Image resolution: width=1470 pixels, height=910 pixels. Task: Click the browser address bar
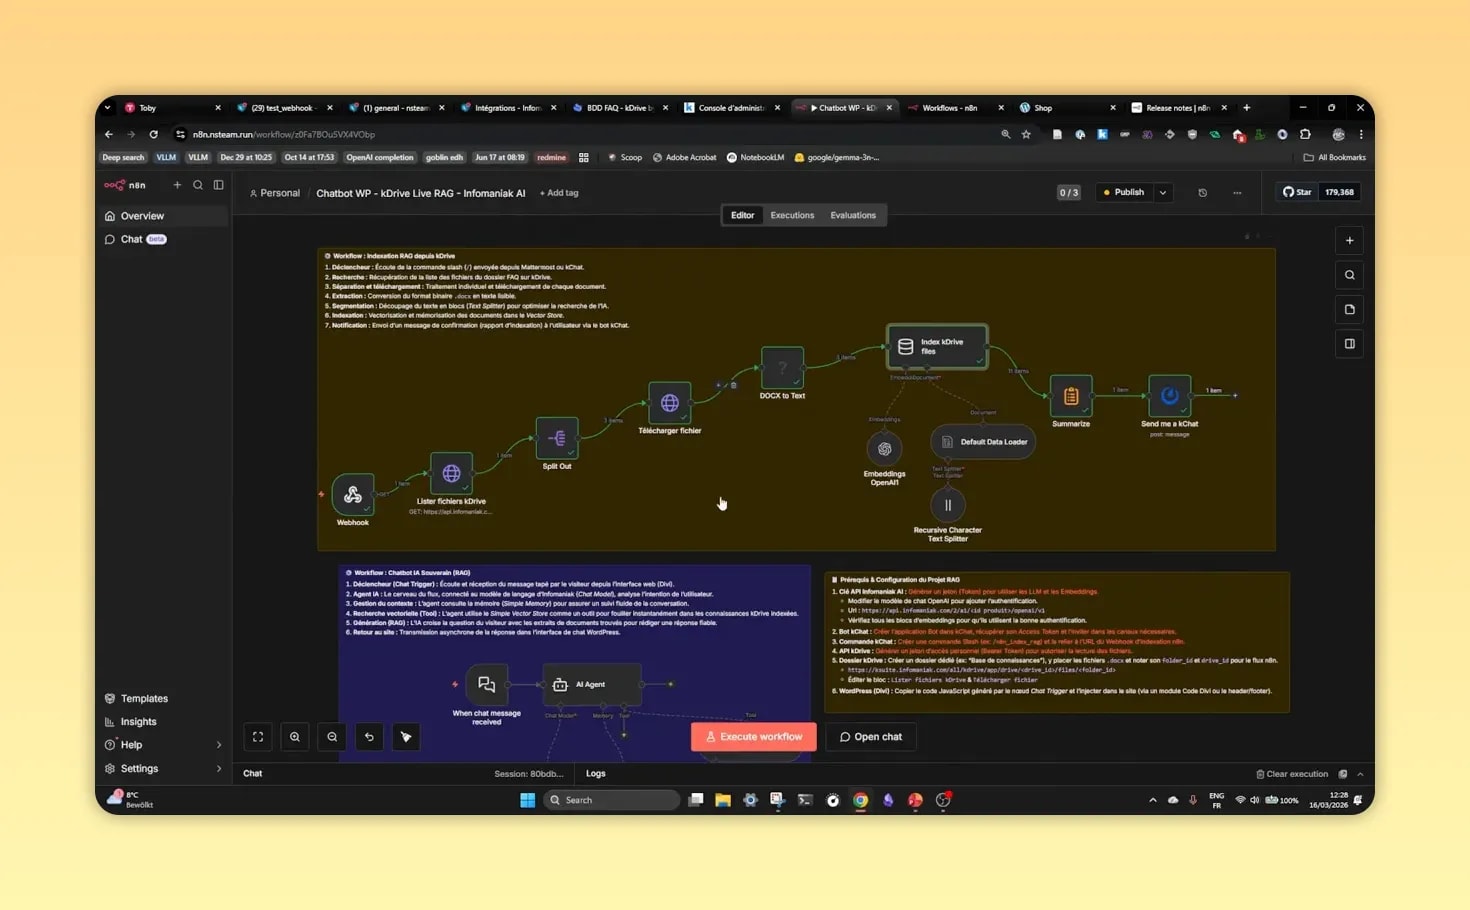(x=400, y=134)
